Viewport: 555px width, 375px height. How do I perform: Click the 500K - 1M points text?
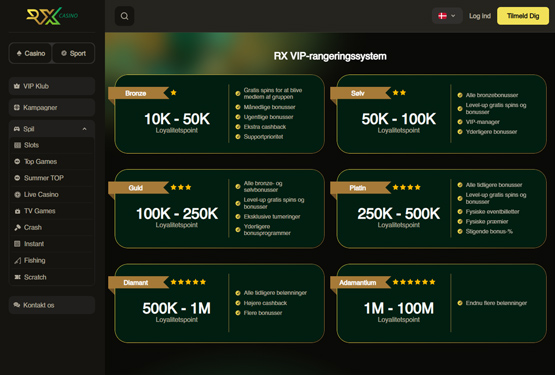177,308
